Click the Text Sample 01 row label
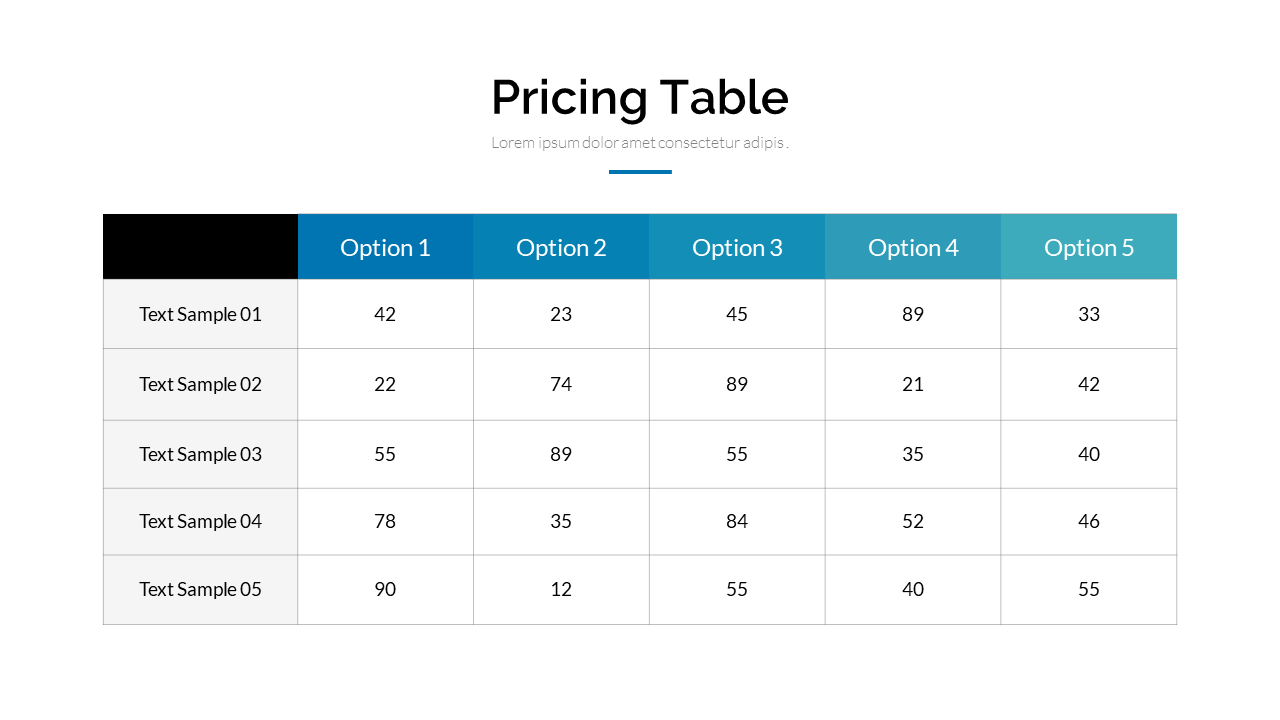Screen dimensions: 1280x720 click(200, 314)
